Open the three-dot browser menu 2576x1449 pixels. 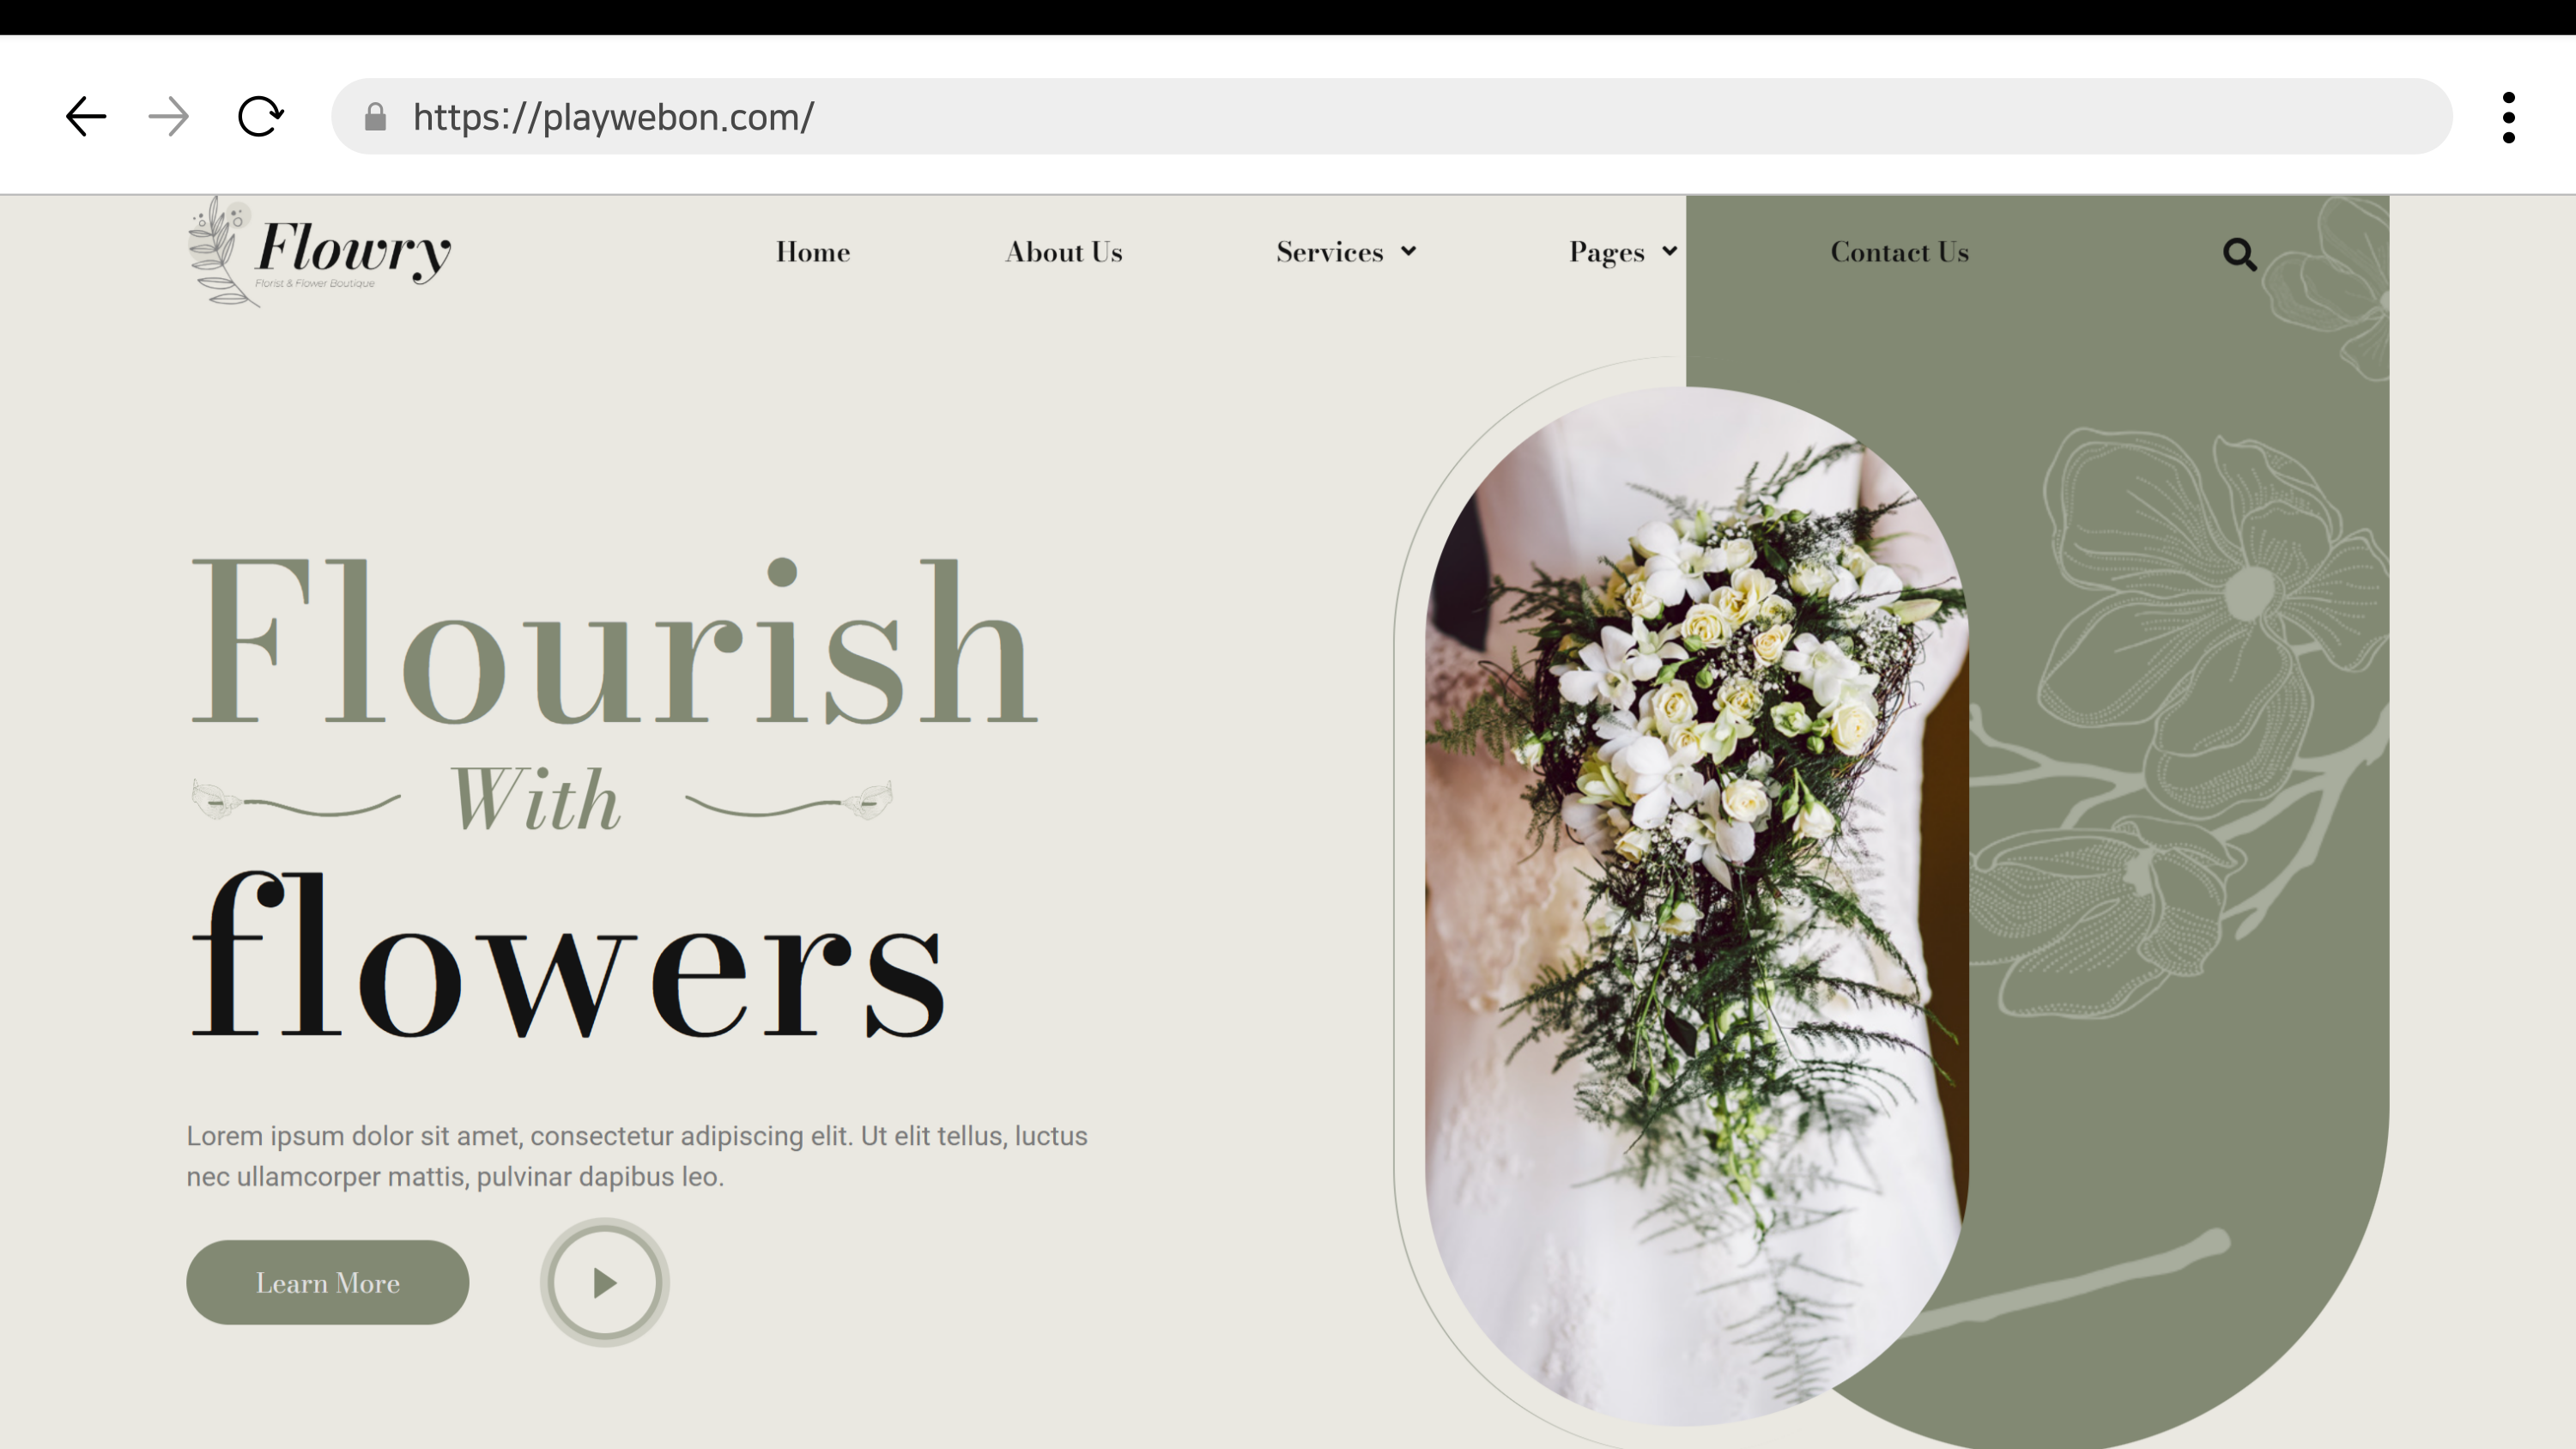coord(2508,117)
